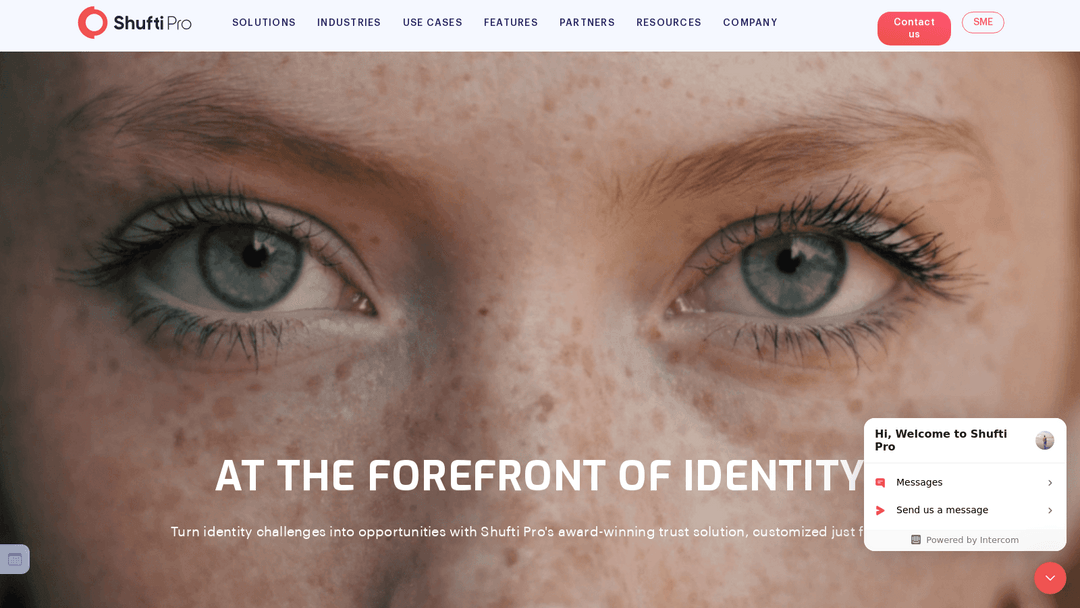Click the Shufti Pro logo
Screen dimensions: 1080x608
(135, 23)
